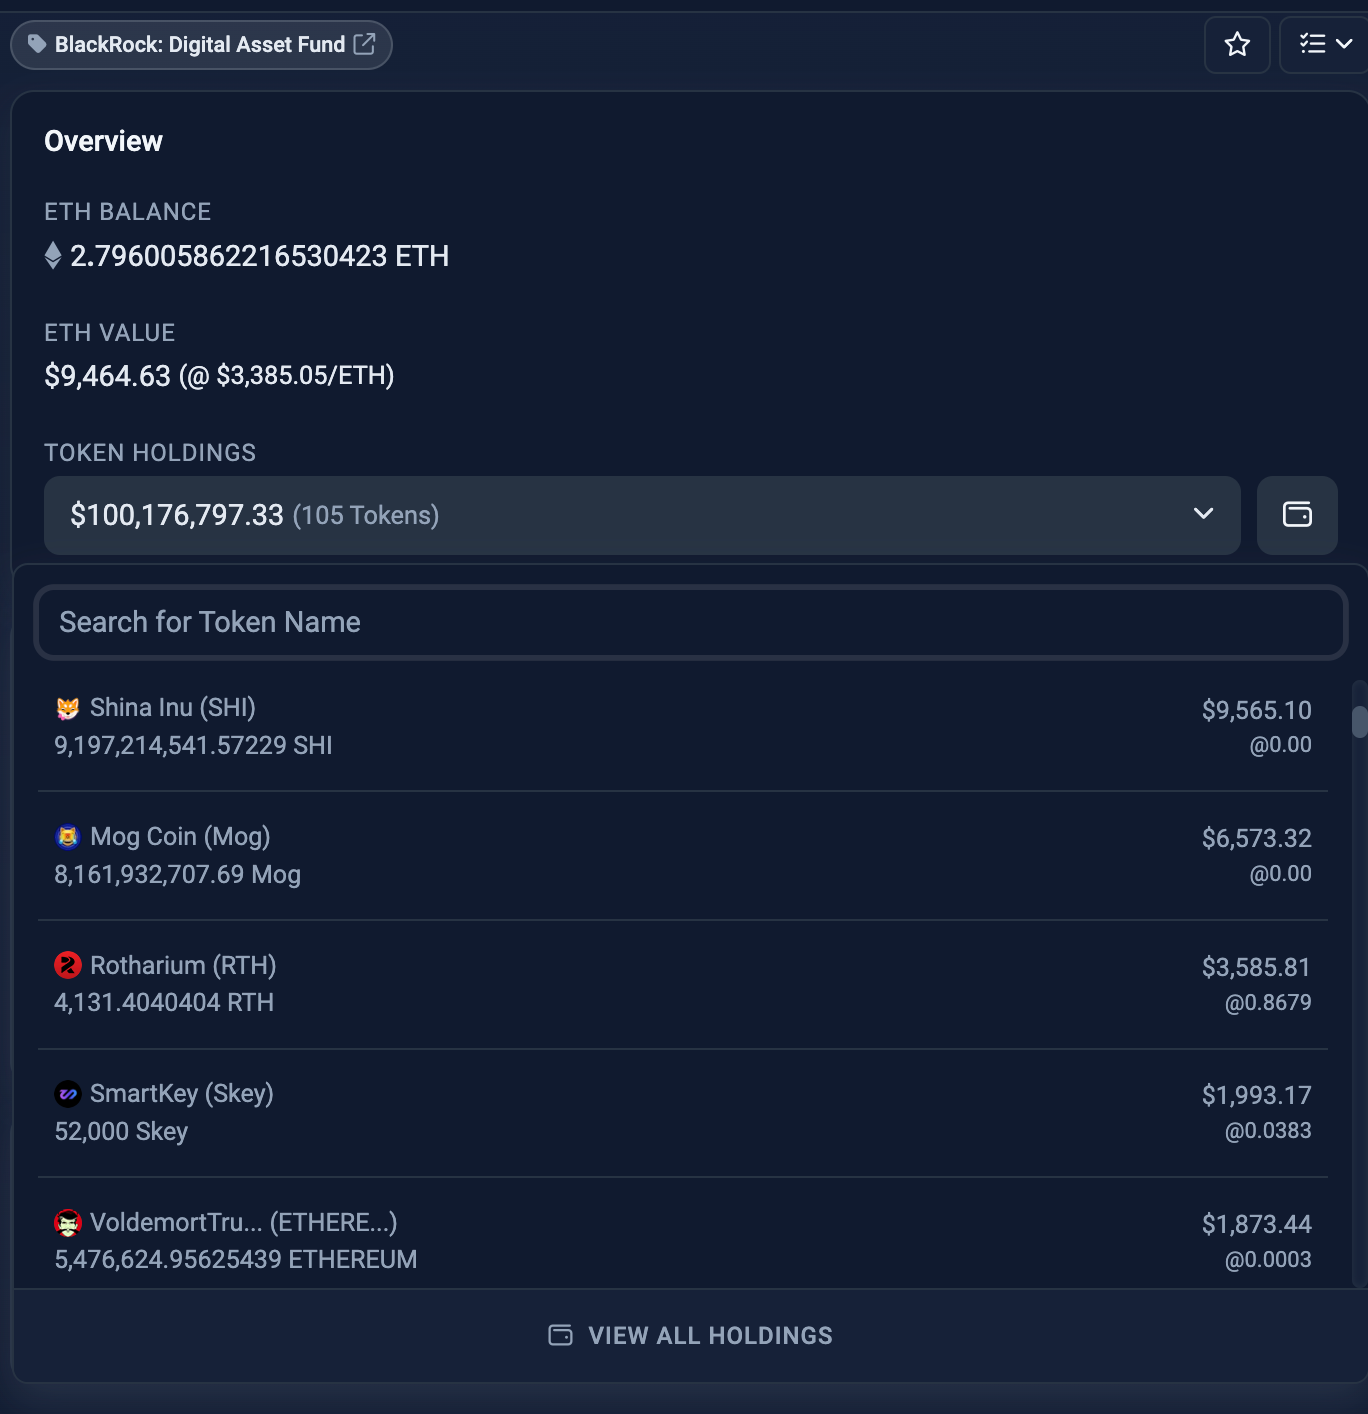Click the VoldemortTru token icon
1368x1414 pixels.
[68, 1222]
